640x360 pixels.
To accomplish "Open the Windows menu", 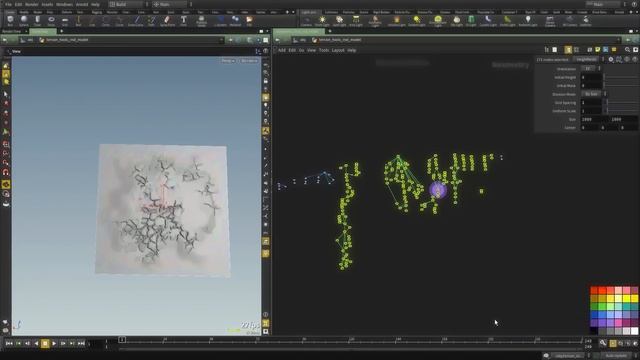I will [x=64, y=4].
